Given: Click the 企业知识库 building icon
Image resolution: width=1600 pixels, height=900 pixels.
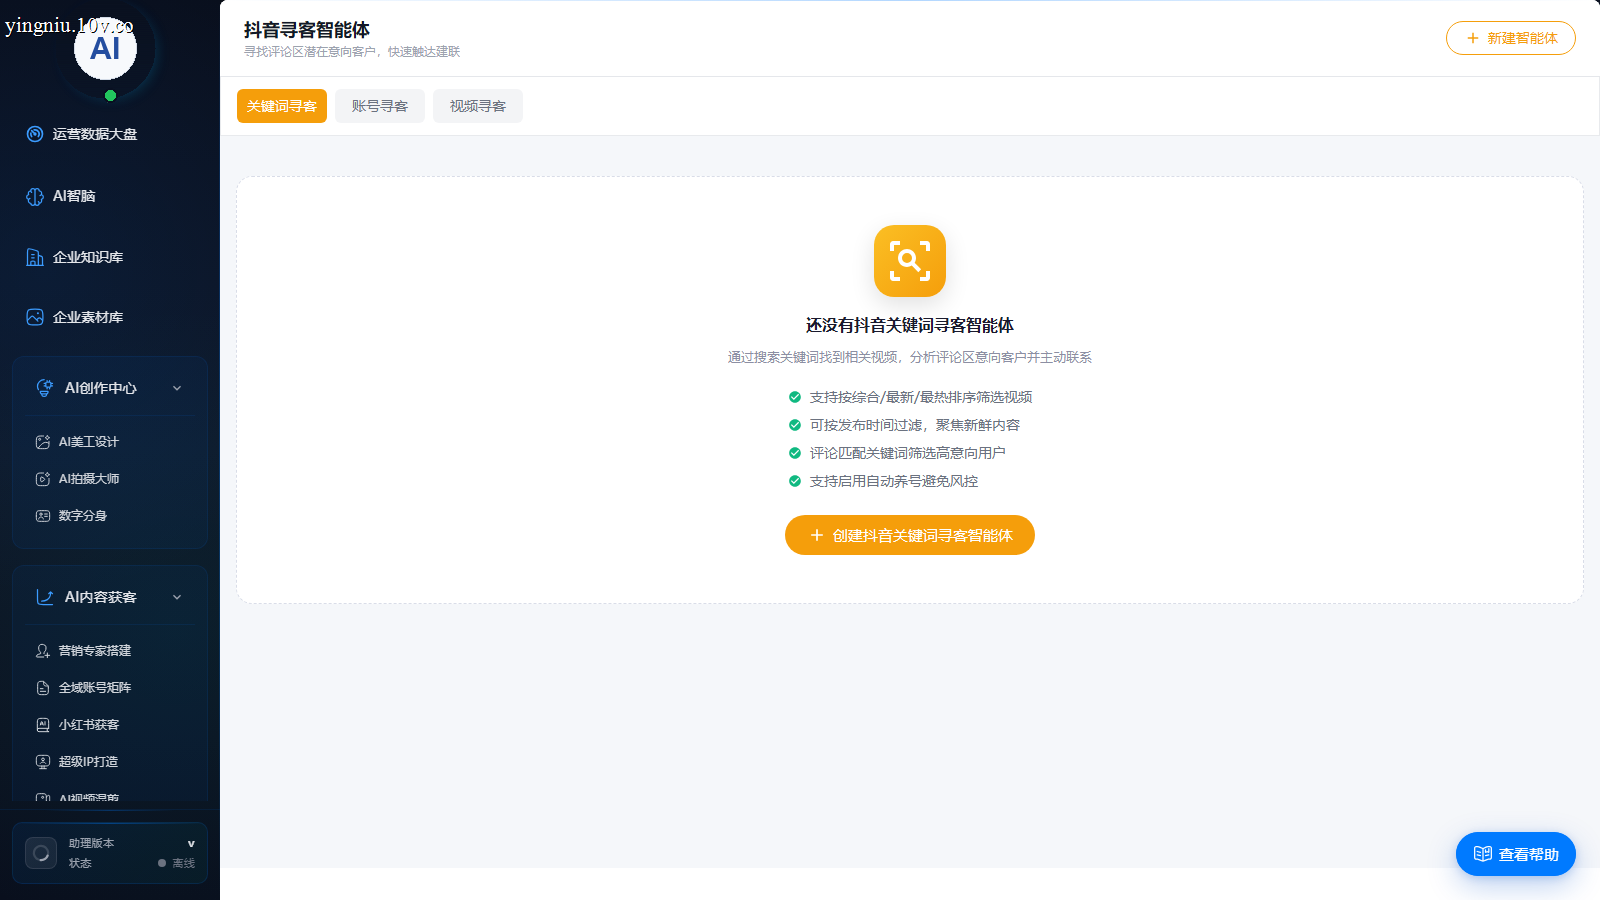Looking at the screenshot, I should pos(35,257).
